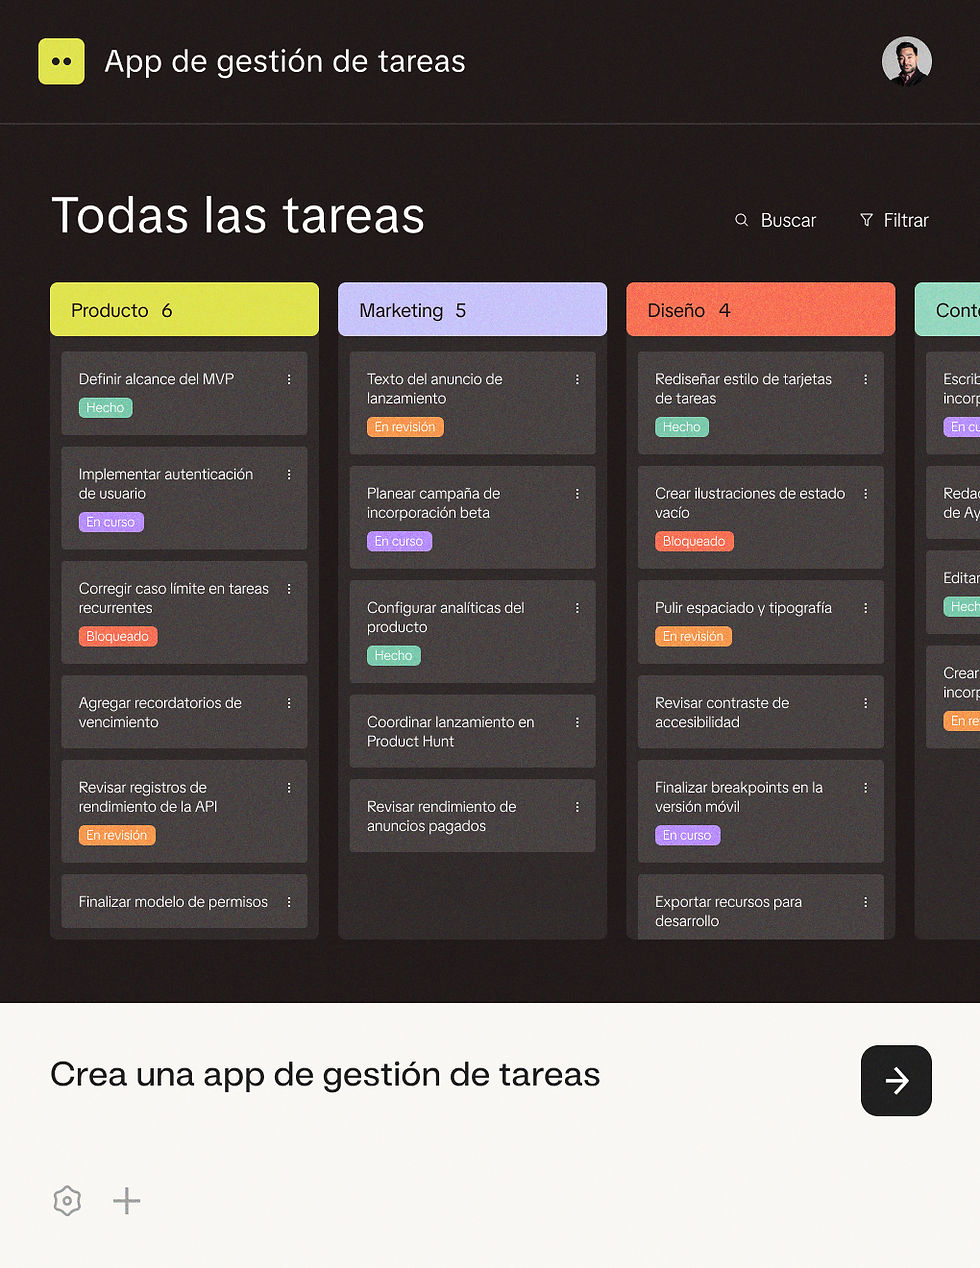Viewport: 980px width, 1268px height.
Task: Toggle 'En curso' on 'Implementar autenticación de usuario'
Action: pyautogui.click(x=110, y=522)
